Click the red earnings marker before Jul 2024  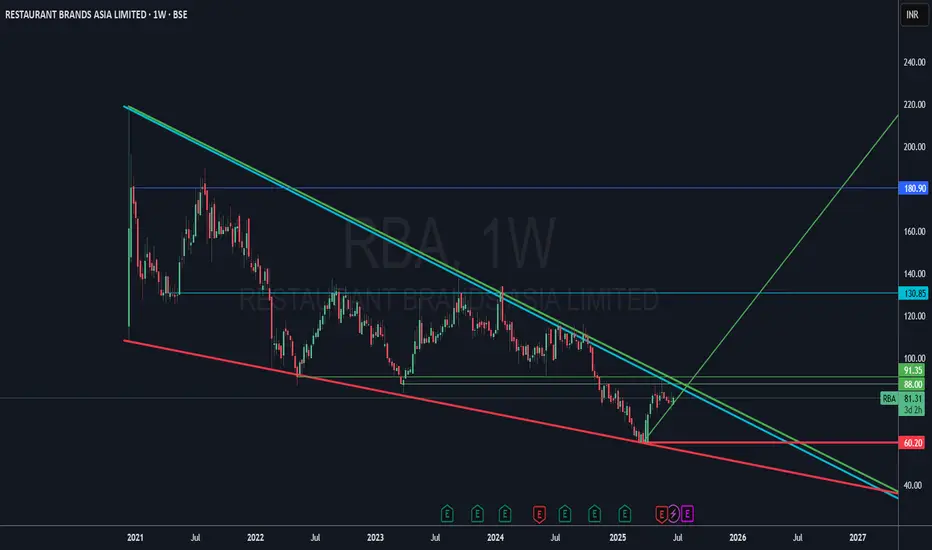[x=539, y=514]
